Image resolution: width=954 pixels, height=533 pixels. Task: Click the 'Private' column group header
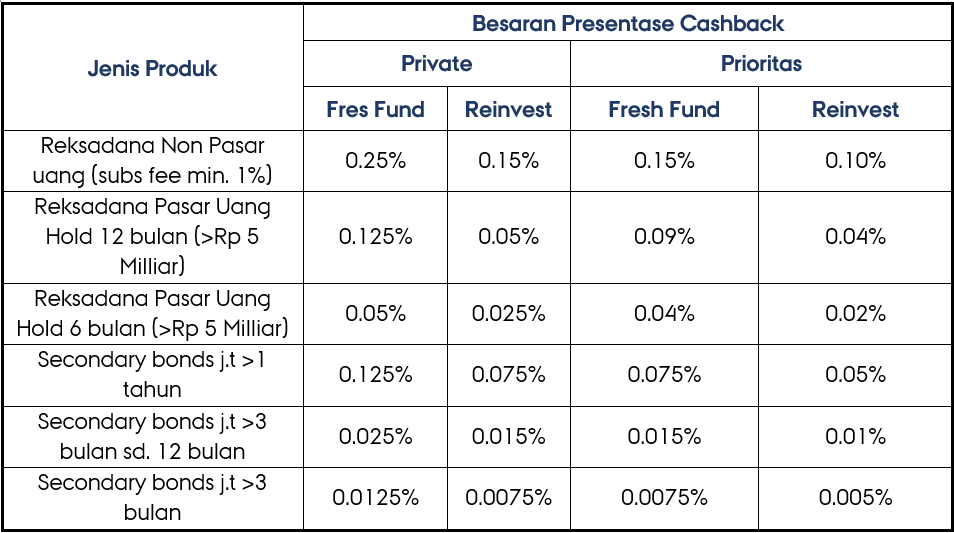tap(436, 64)
